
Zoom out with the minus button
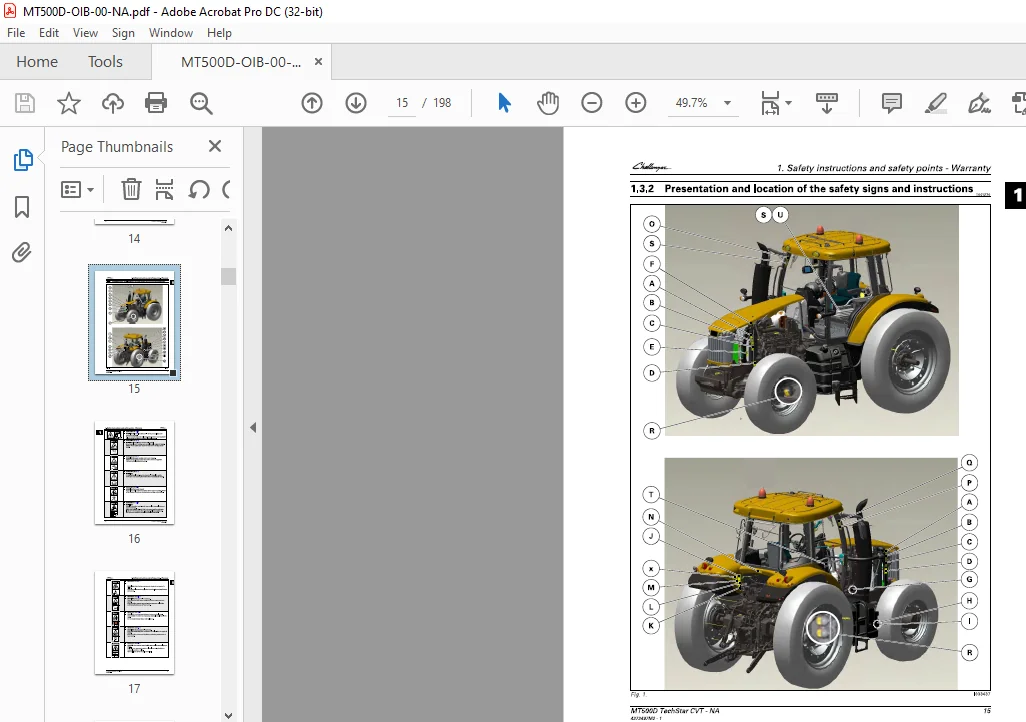592,103
